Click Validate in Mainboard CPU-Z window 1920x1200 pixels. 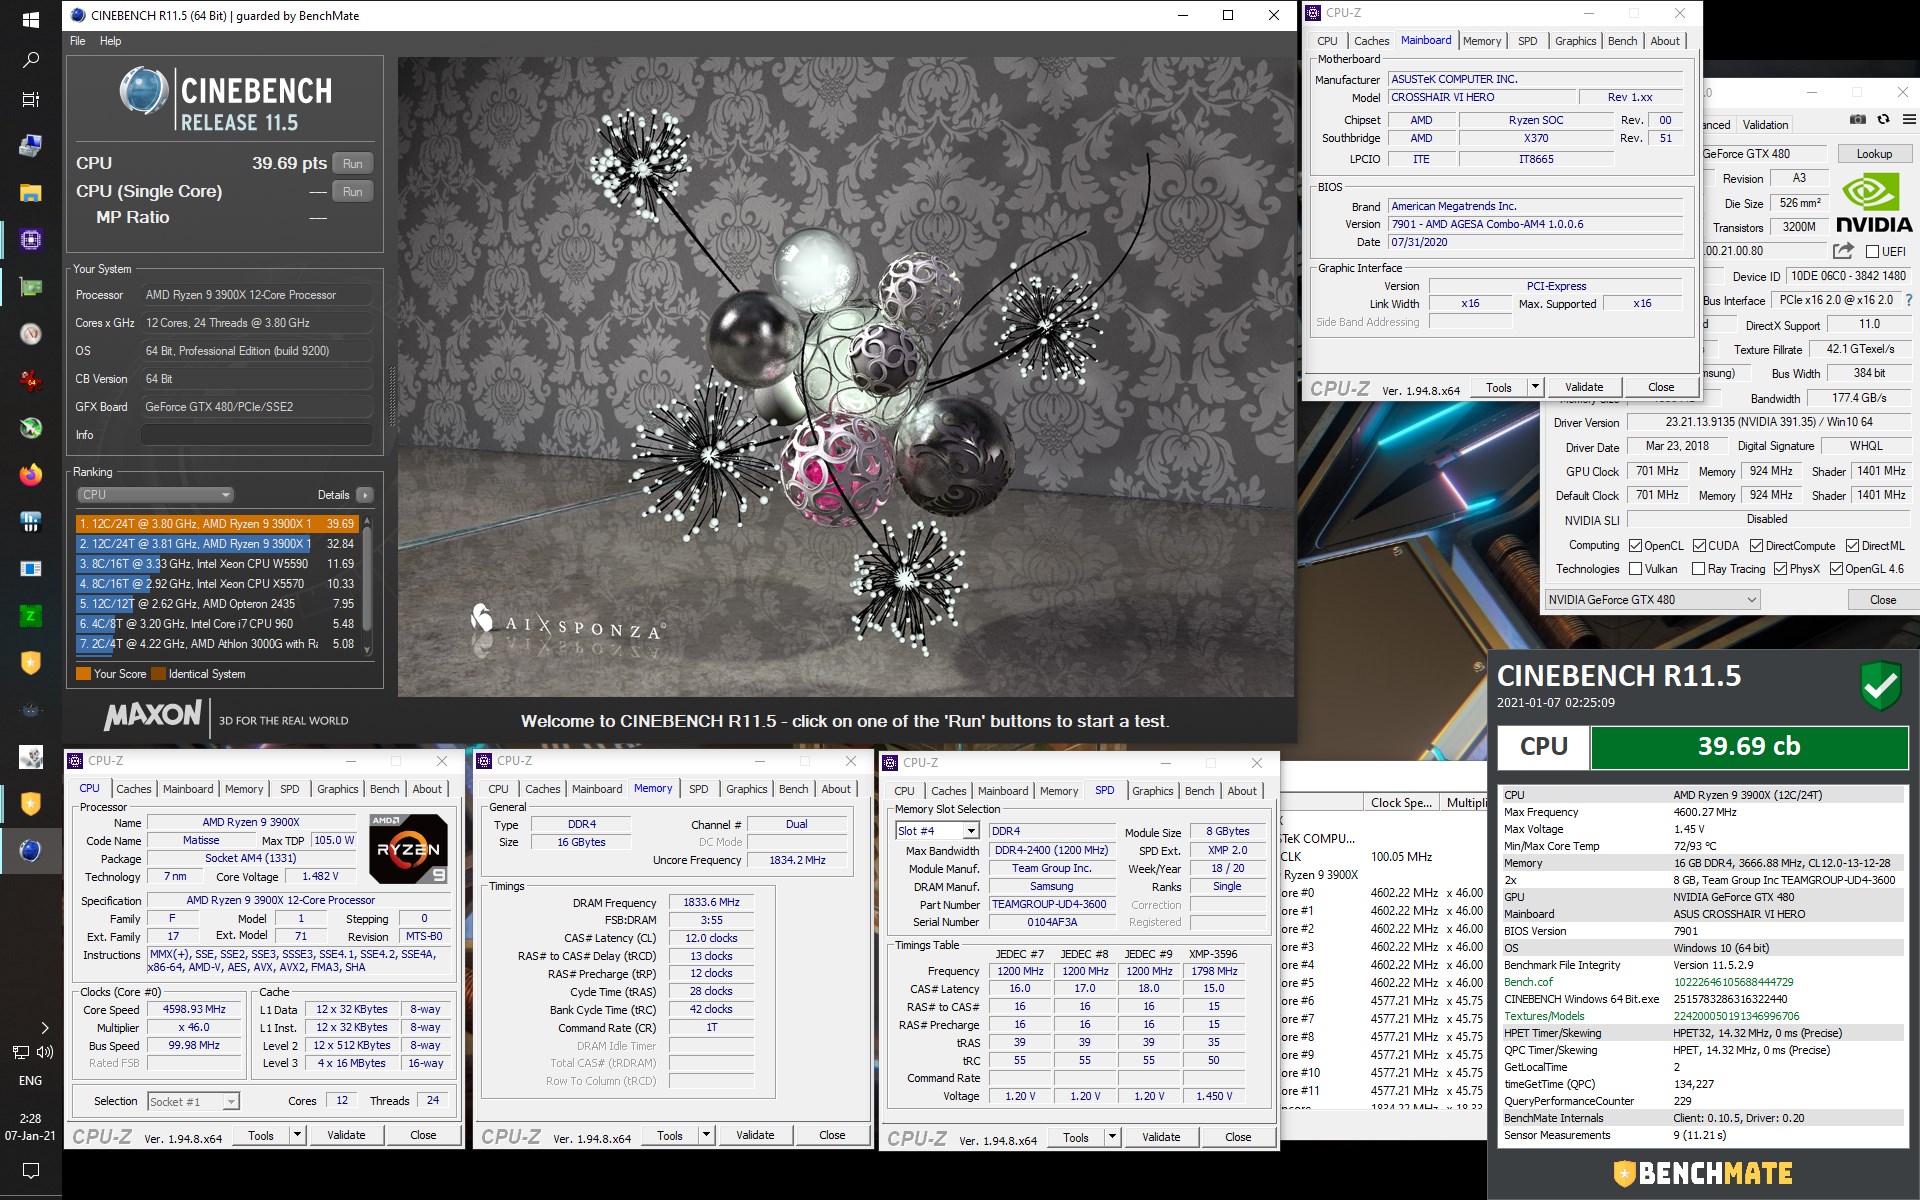click(1583, 387)
